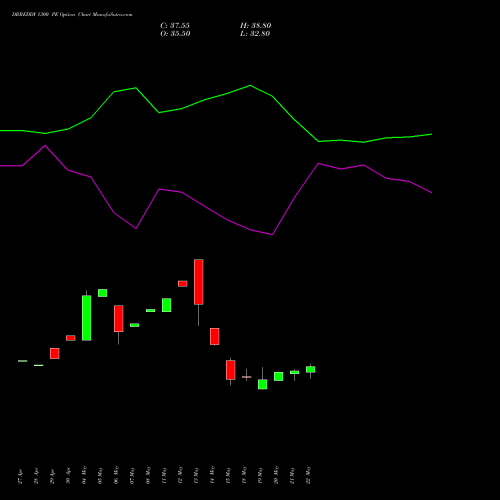Click the '28 Apr' date label
500x500 pixels.
(36, 476)
